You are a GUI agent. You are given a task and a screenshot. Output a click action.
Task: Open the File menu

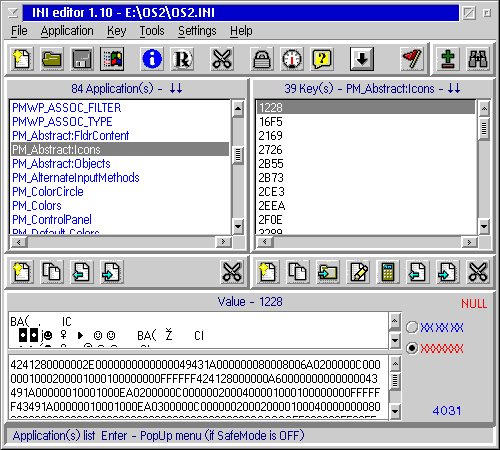click(x=19, y=31)
